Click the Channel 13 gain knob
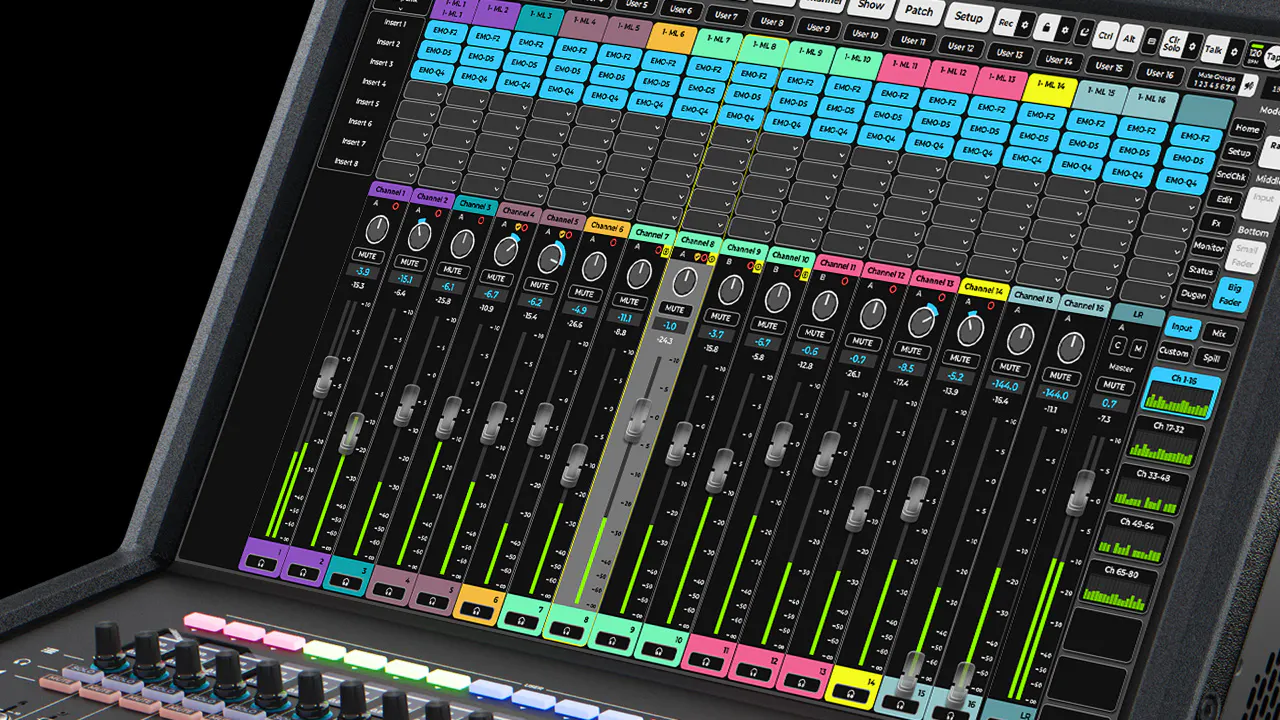This screenshot has width=1280, height=720. [921, 321]
